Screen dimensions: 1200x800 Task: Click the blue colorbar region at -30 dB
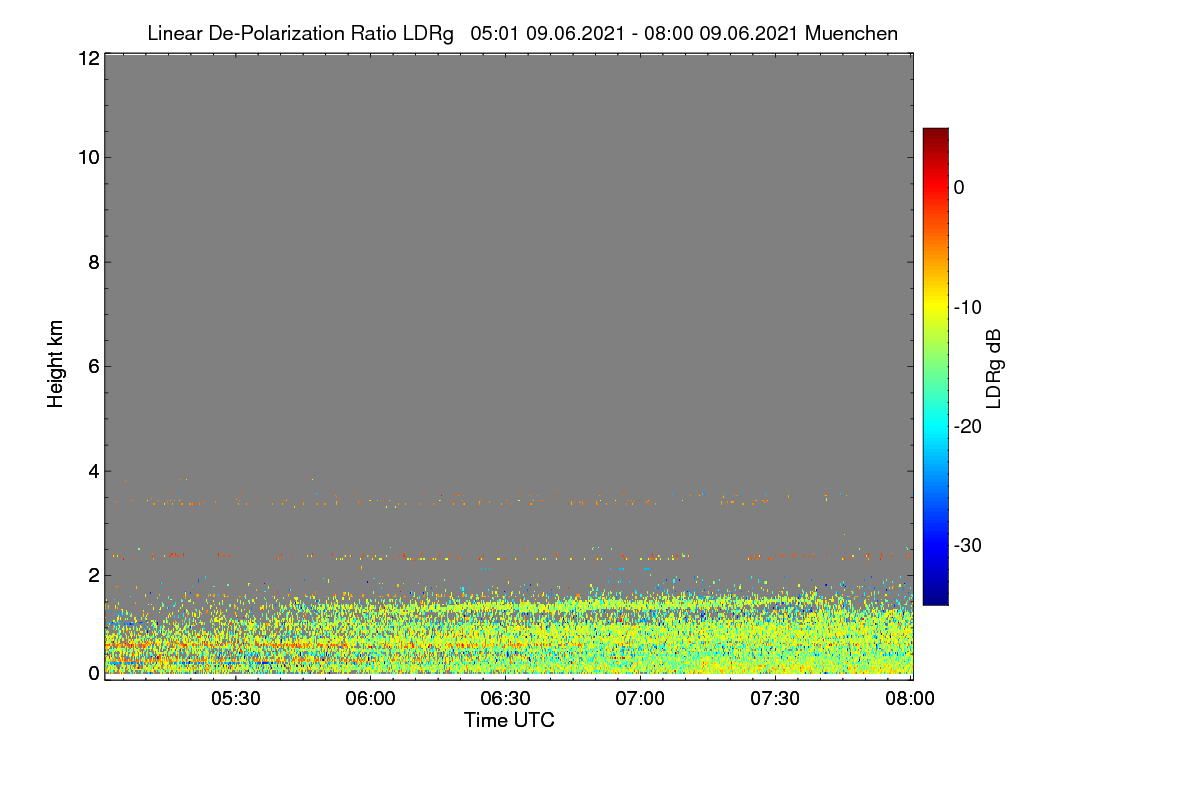(x=935, y=545)
